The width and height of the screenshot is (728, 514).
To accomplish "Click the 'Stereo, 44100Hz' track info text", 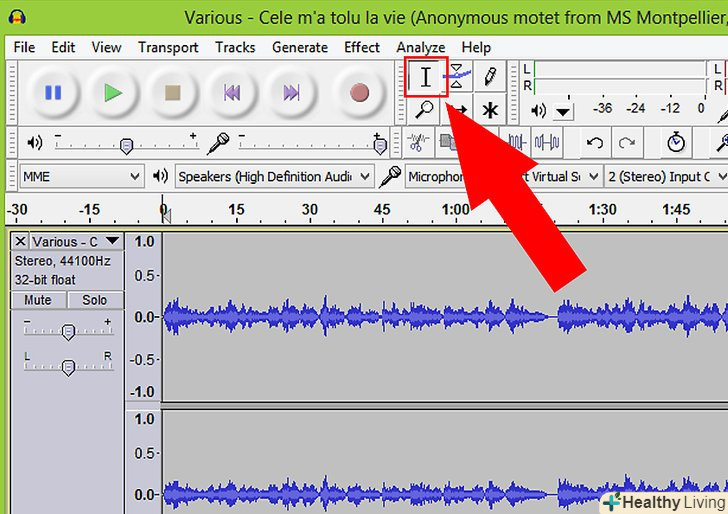I will point(63,261).
